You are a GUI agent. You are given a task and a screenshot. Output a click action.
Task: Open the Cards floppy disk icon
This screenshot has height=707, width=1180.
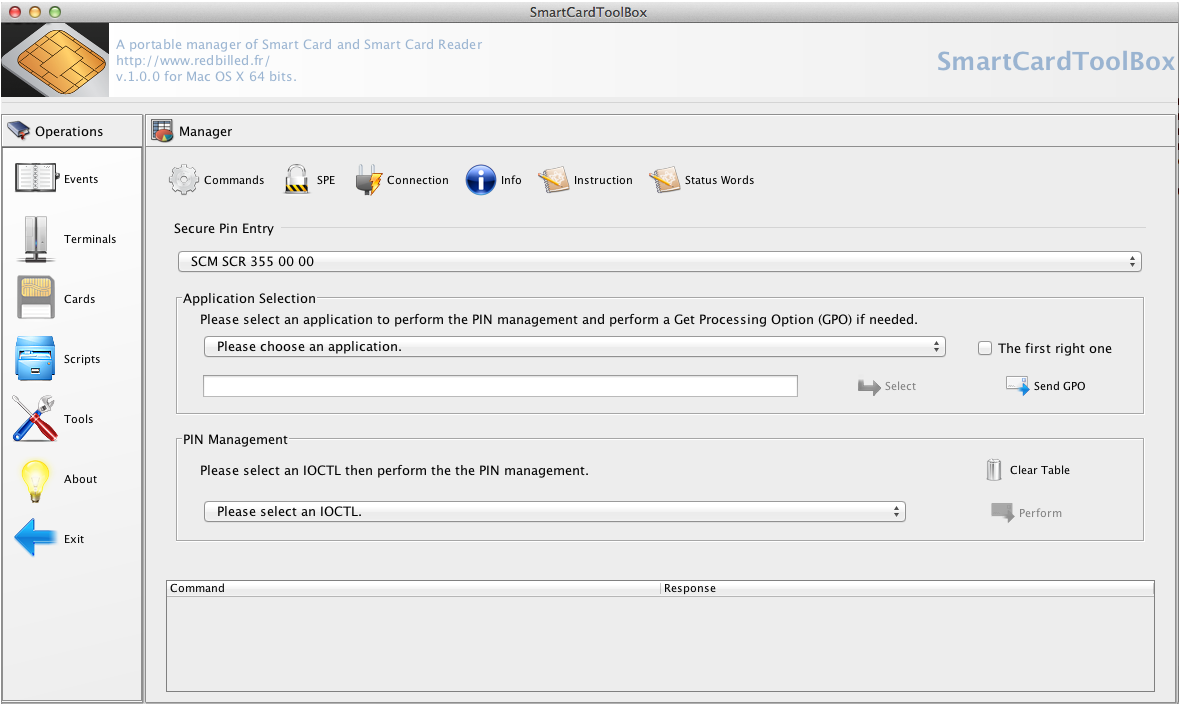point(36,298)
